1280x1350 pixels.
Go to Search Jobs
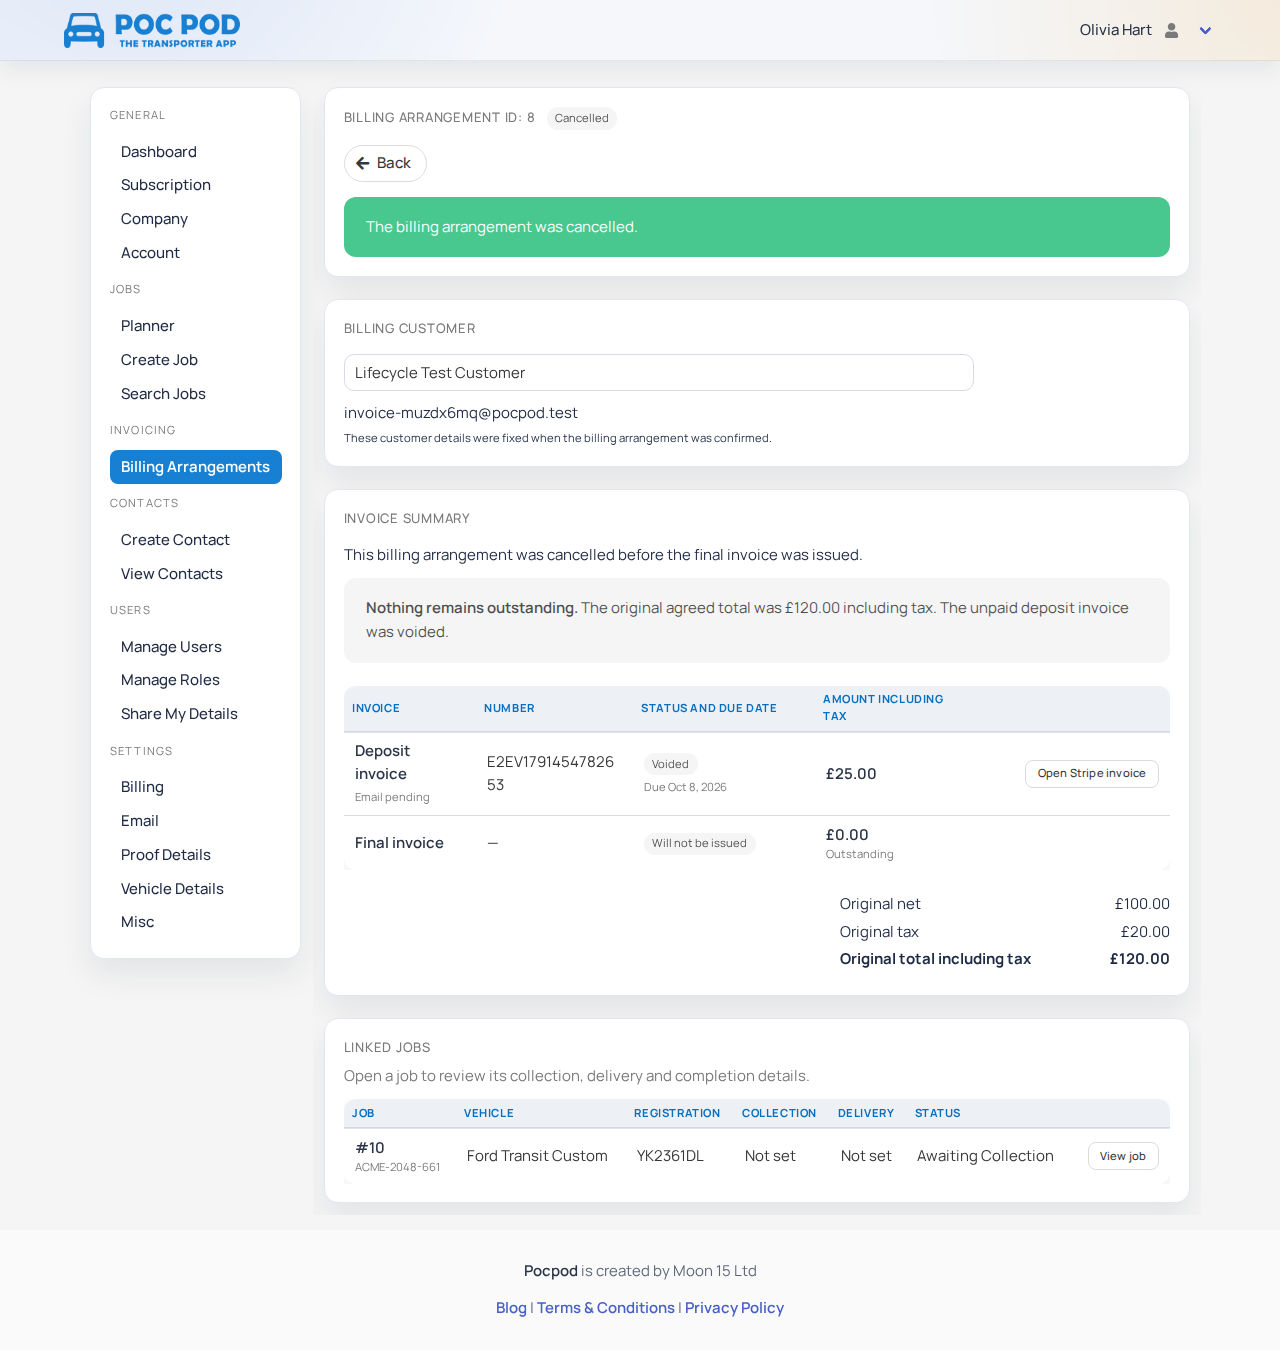[x=163, y=394]
